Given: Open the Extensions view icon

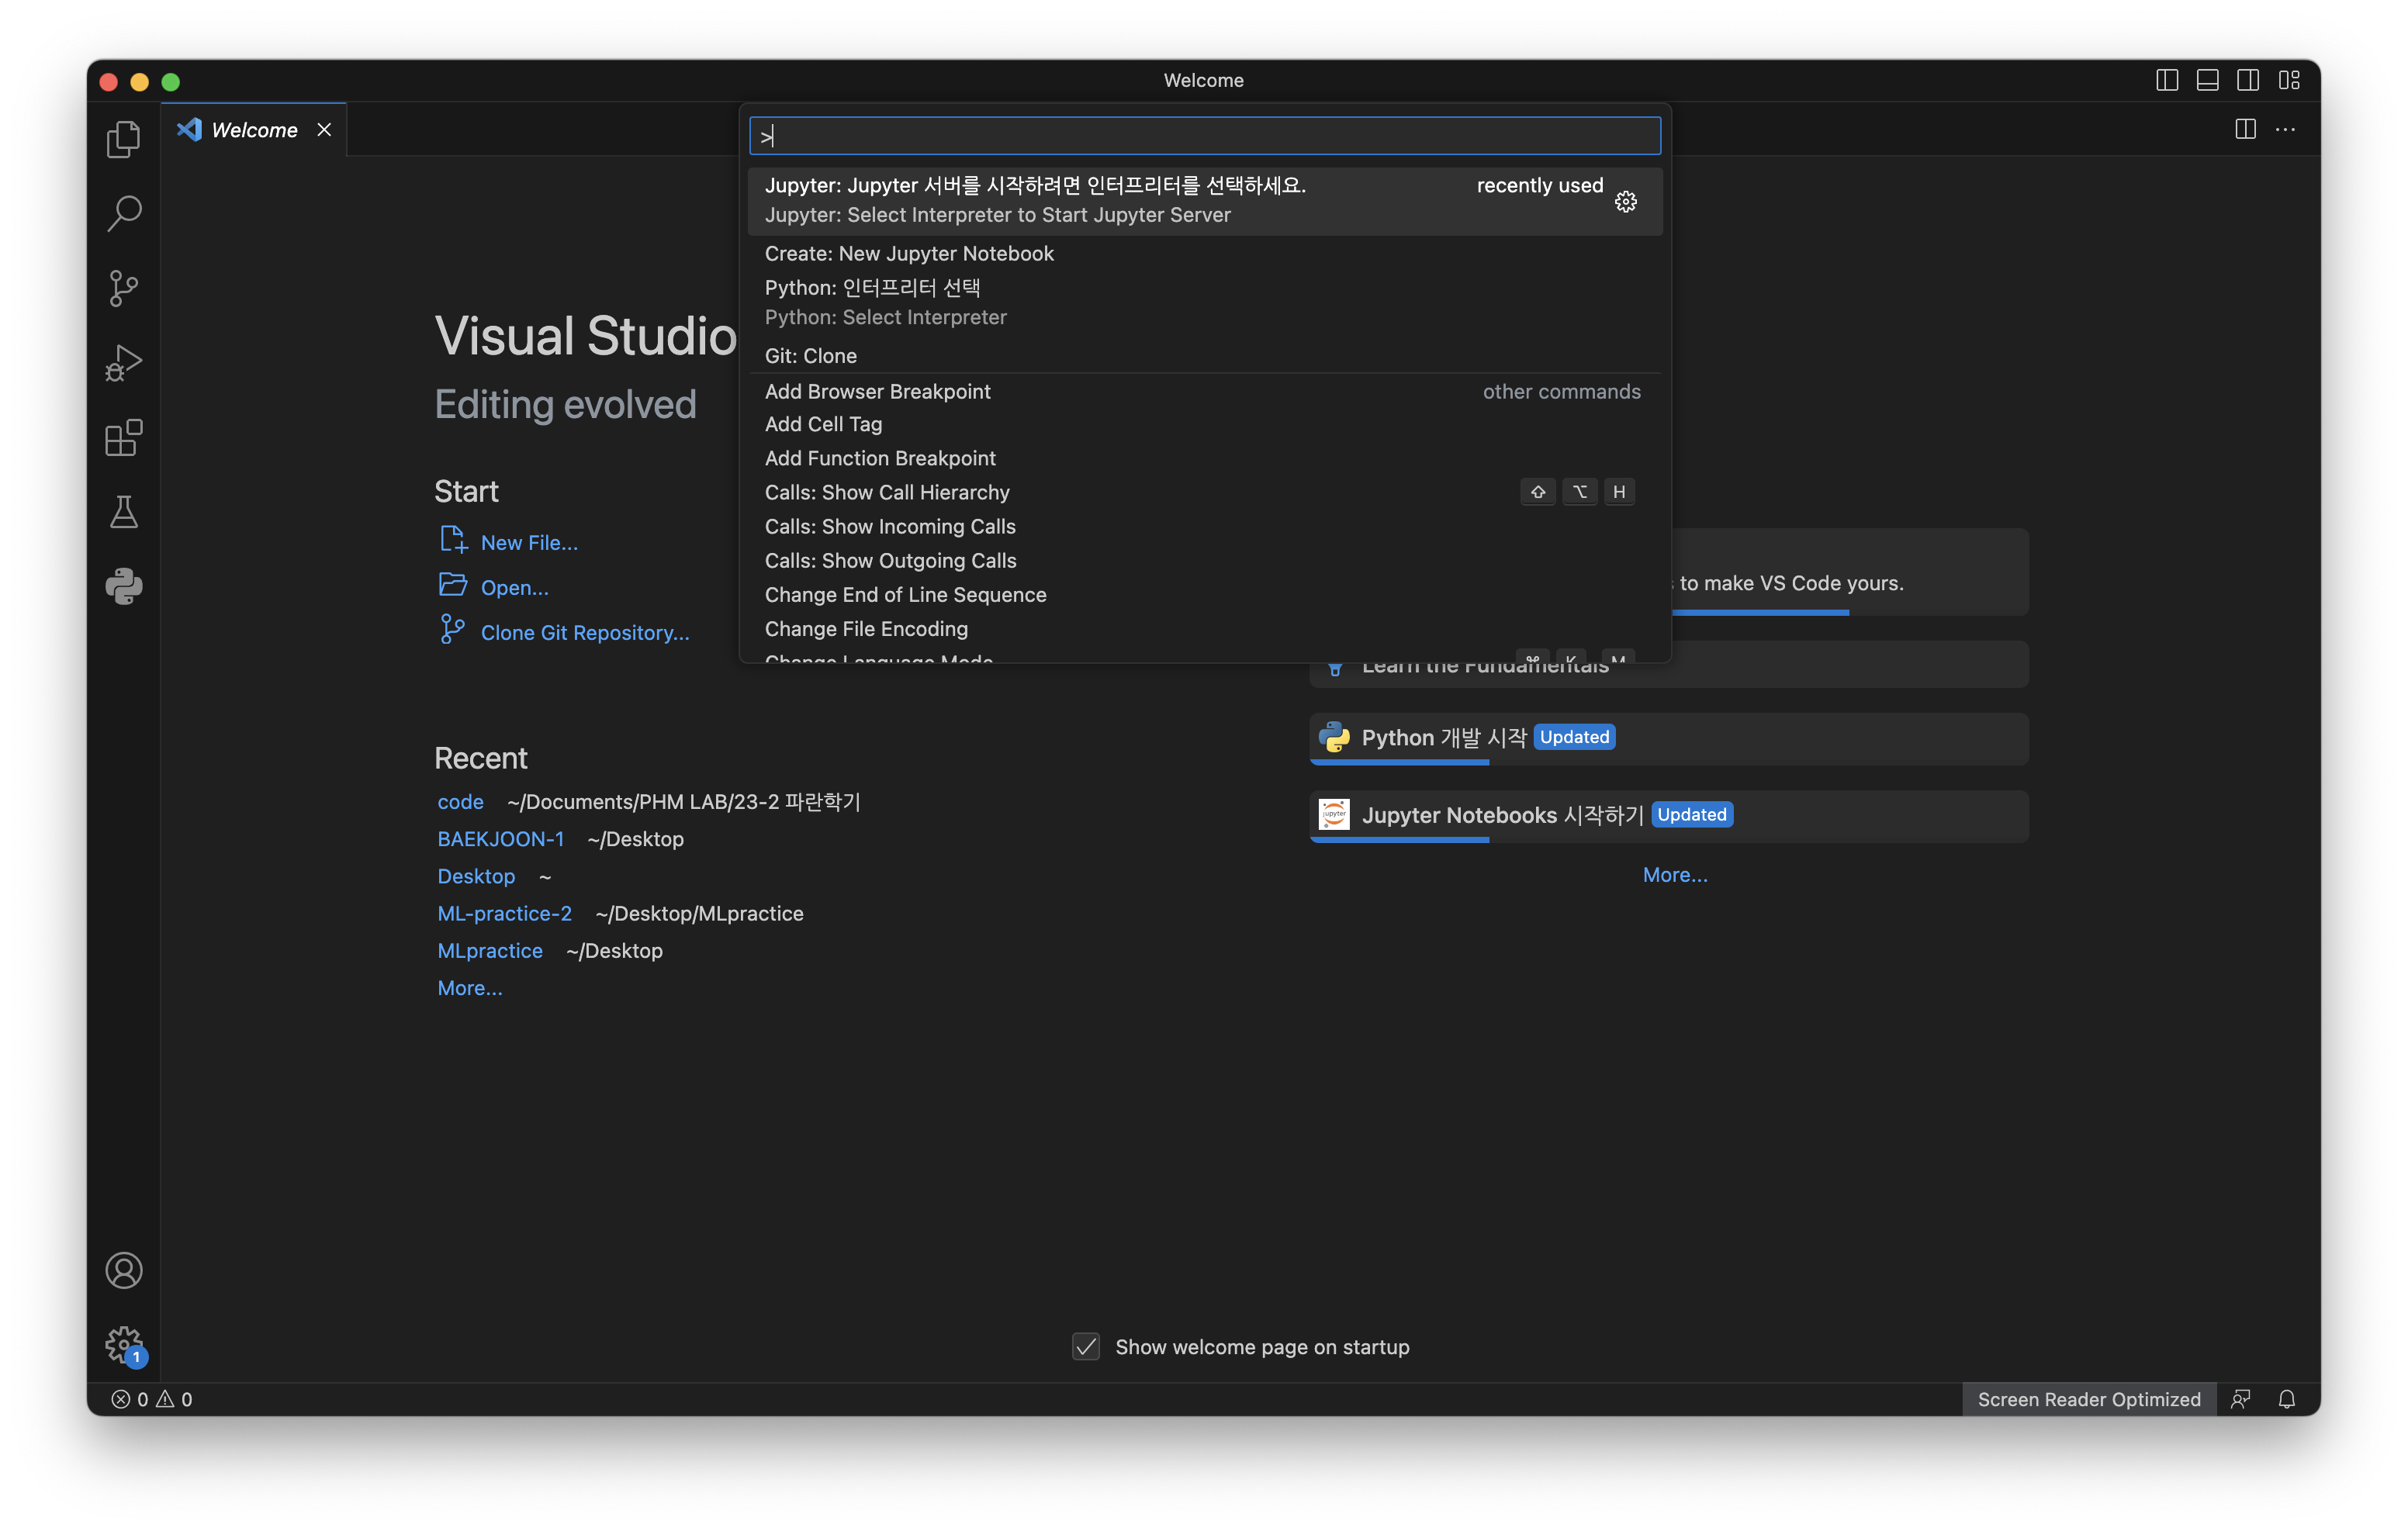Looking at the screenshot, I should 124,438.
